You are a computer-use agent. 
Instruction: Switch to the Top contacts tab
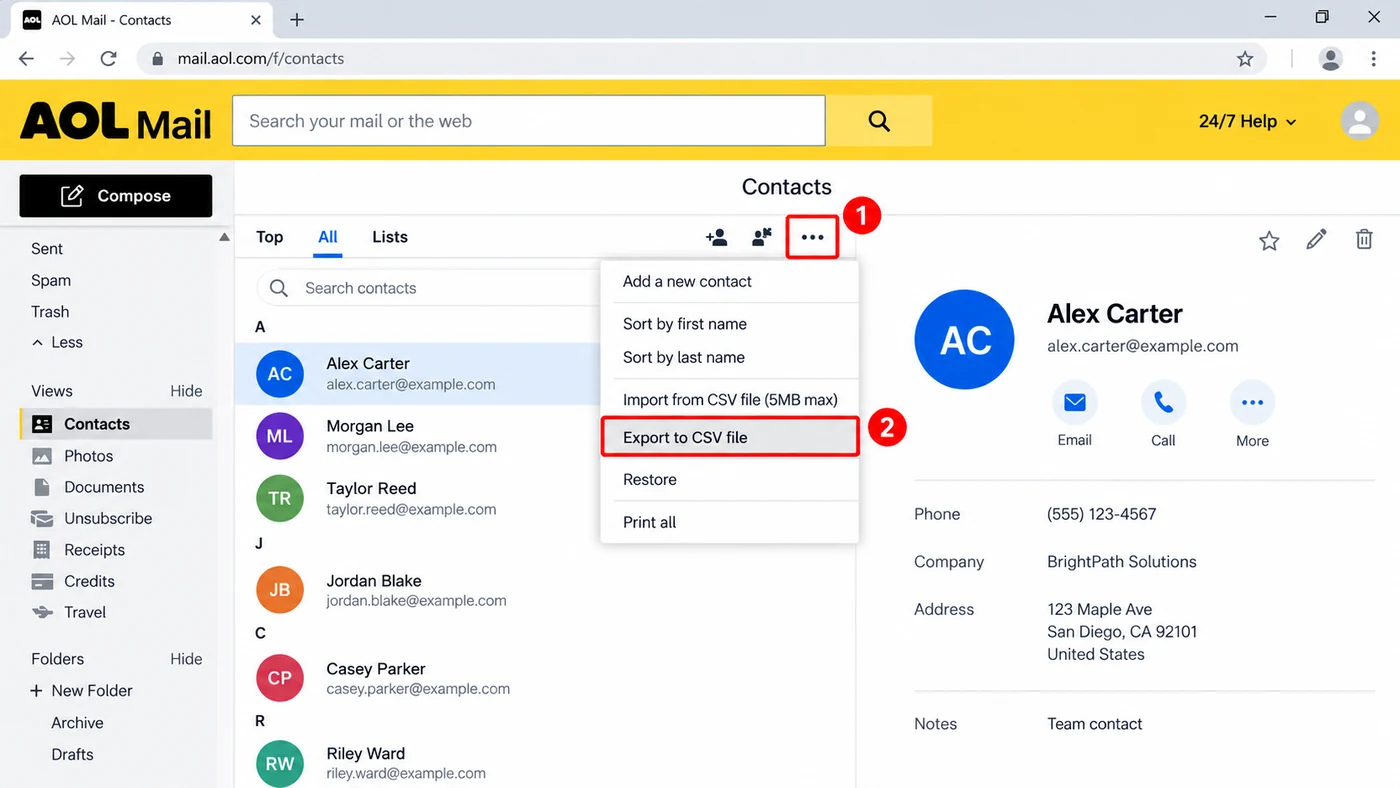point(269,237)
